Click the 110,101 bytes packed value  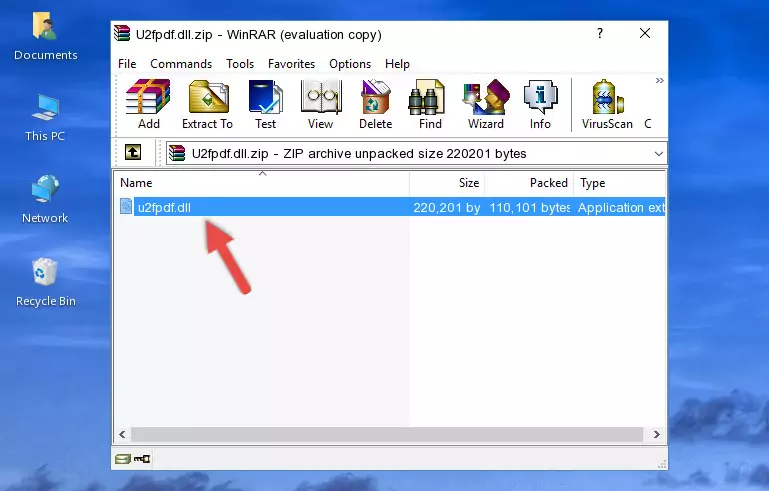point(530,207)
